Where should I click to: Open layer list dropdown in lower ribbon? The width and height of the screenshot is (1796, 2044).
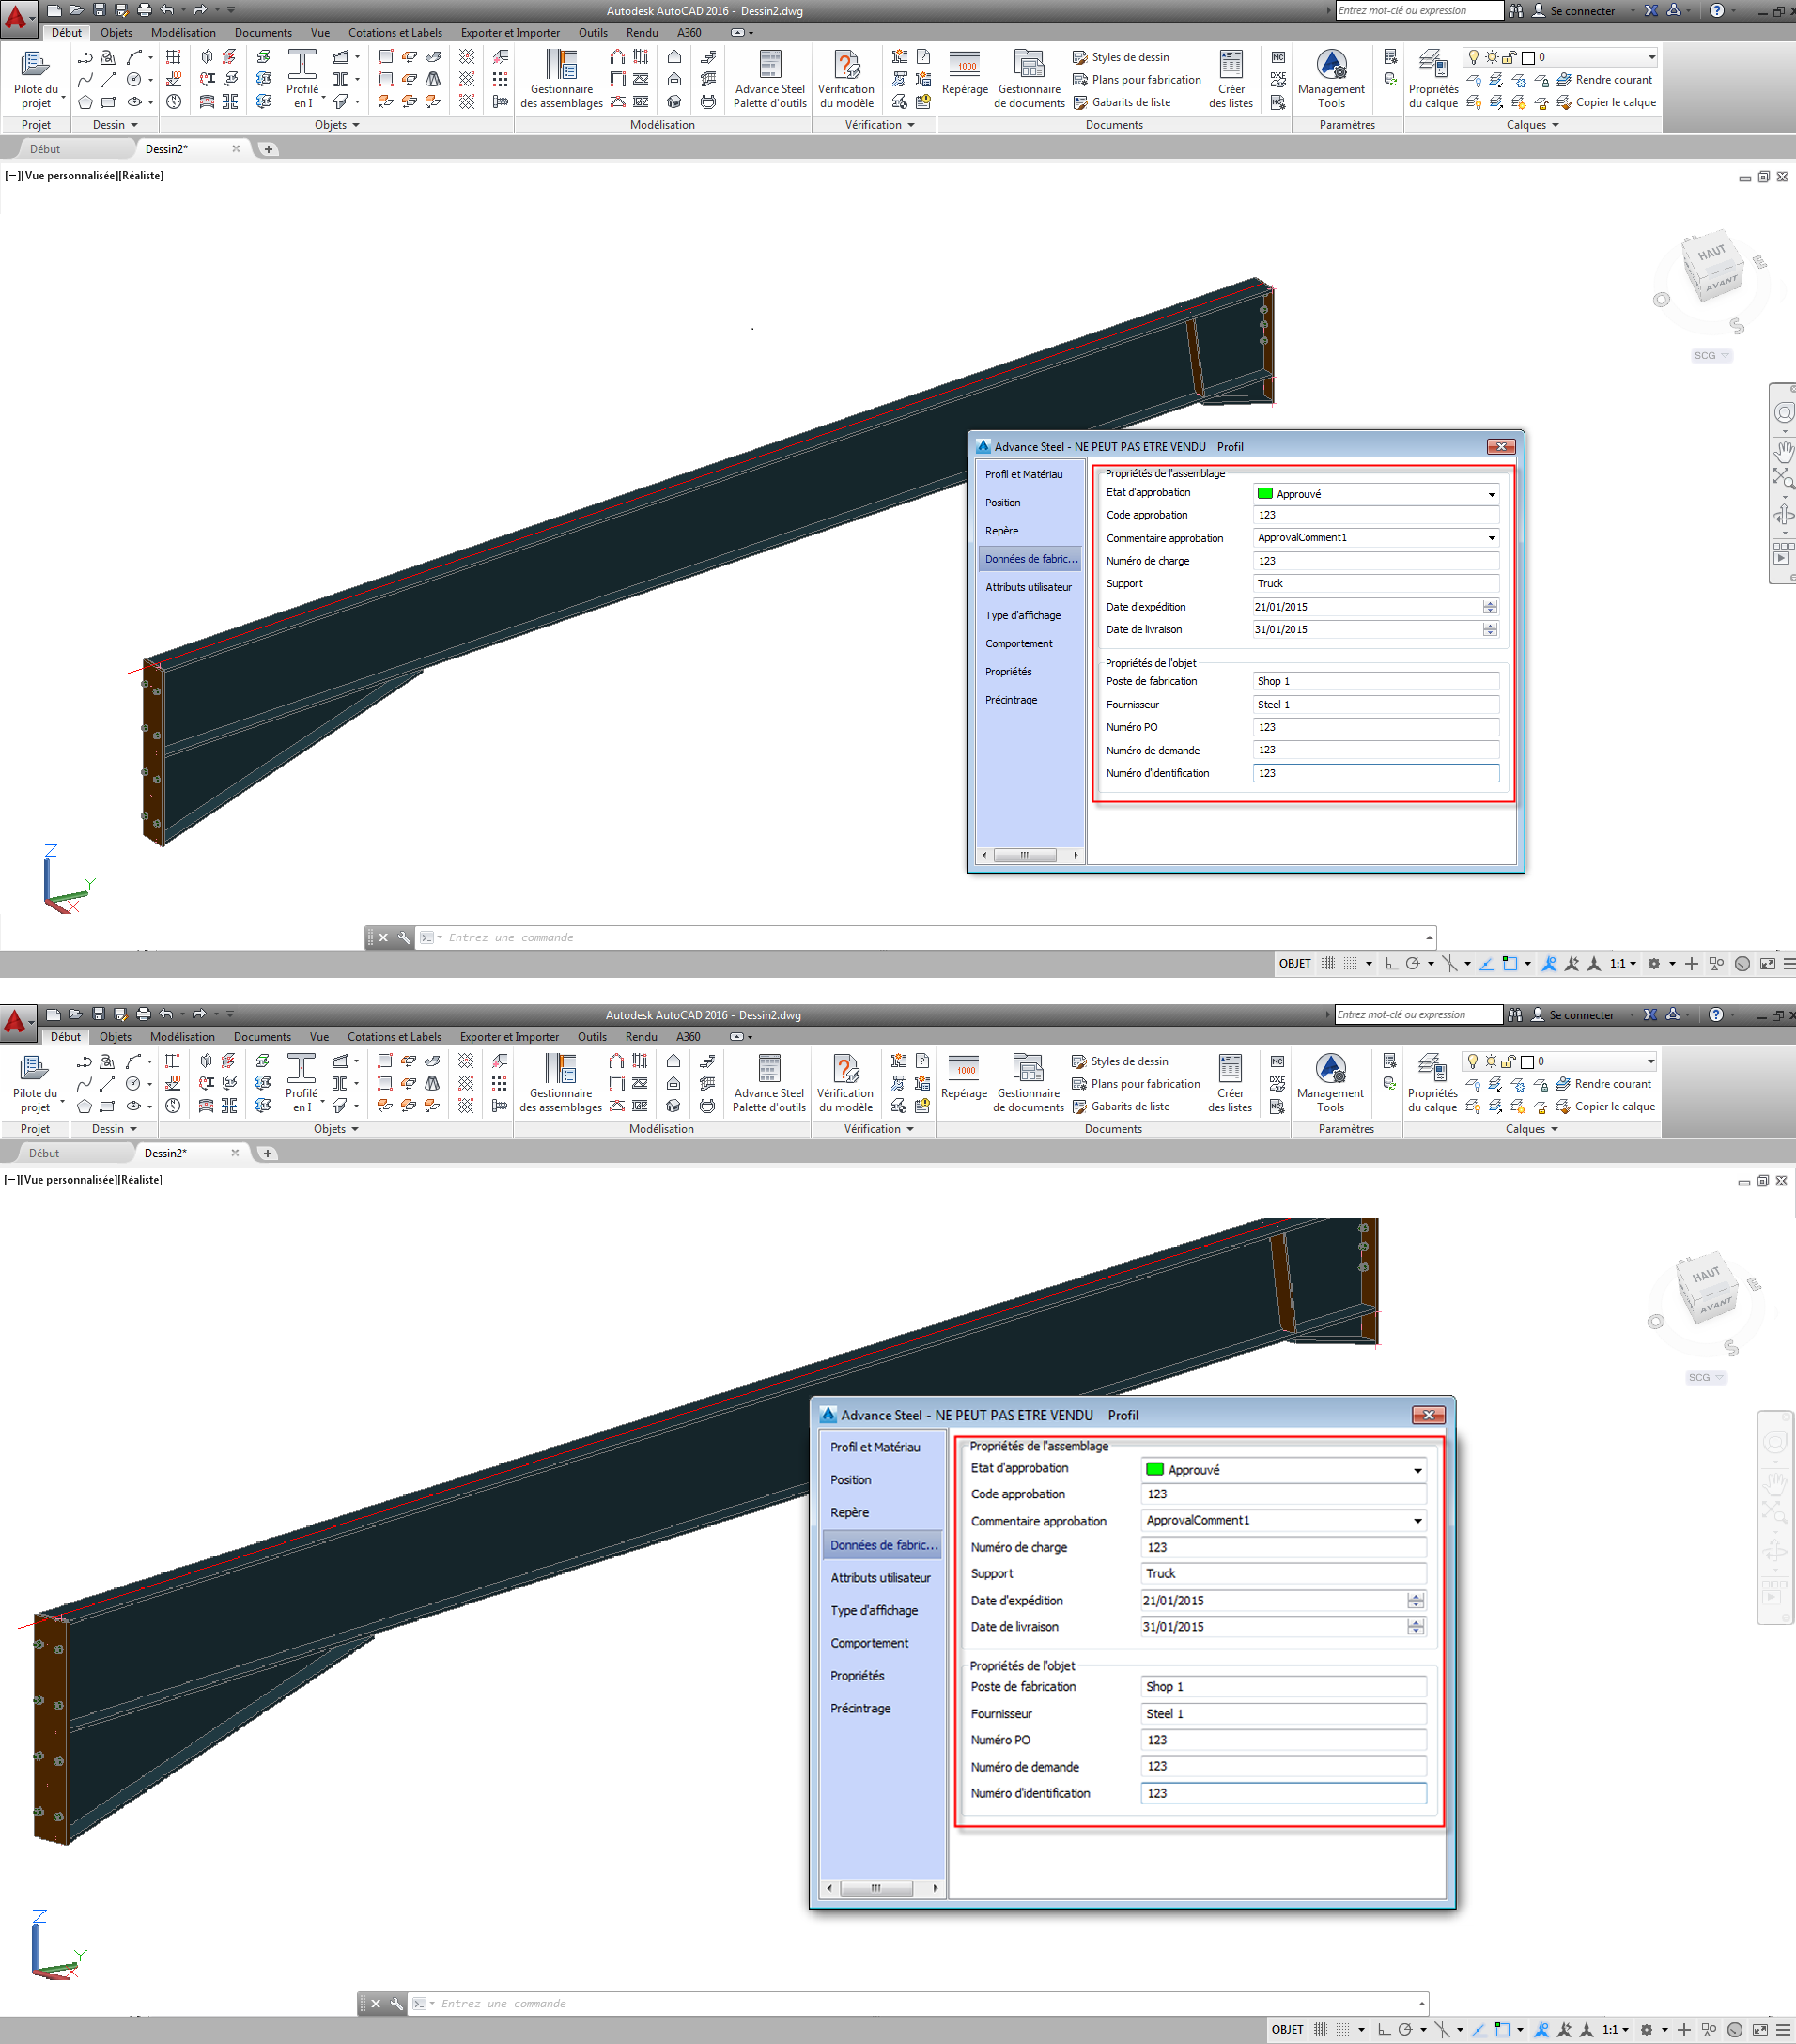(x=1650, y=1061)
